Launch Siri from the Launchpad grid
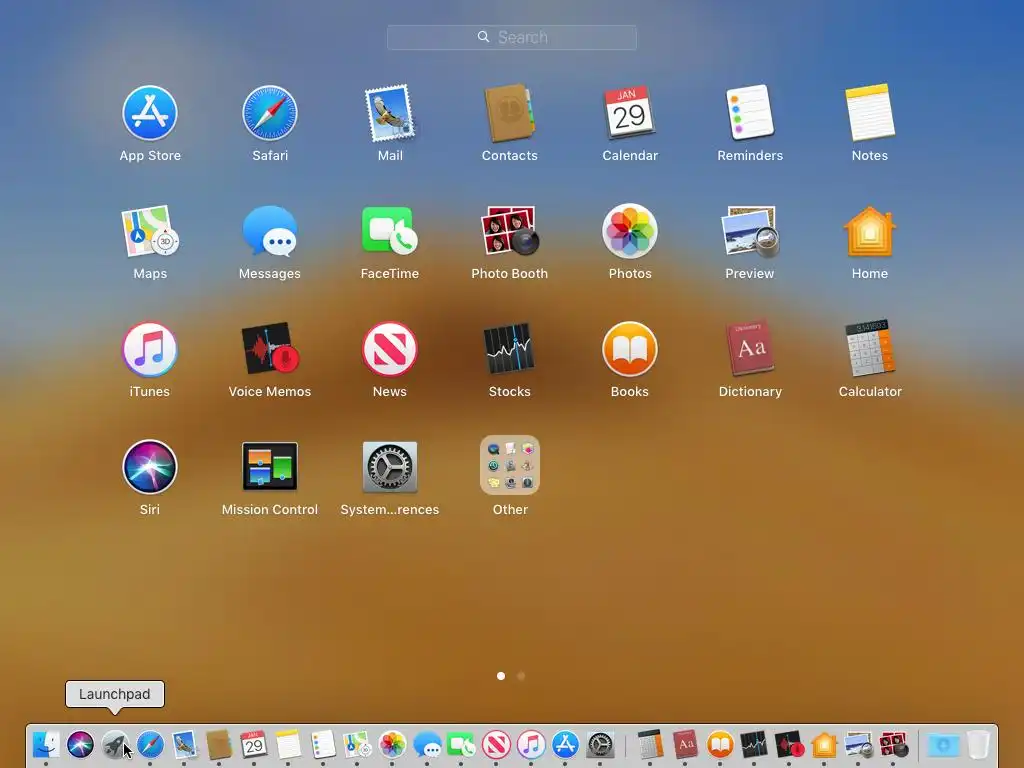Viewport: 1024px width, 768px height. point(150,467)
